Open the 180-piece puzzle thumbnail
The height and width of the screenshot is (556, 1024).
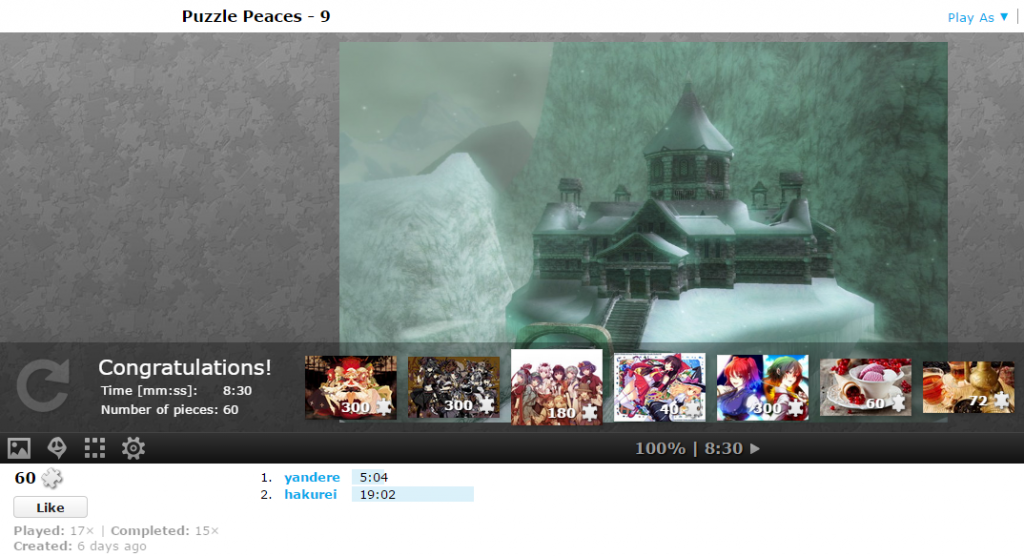pyautogui.click(x=556, y=387)
